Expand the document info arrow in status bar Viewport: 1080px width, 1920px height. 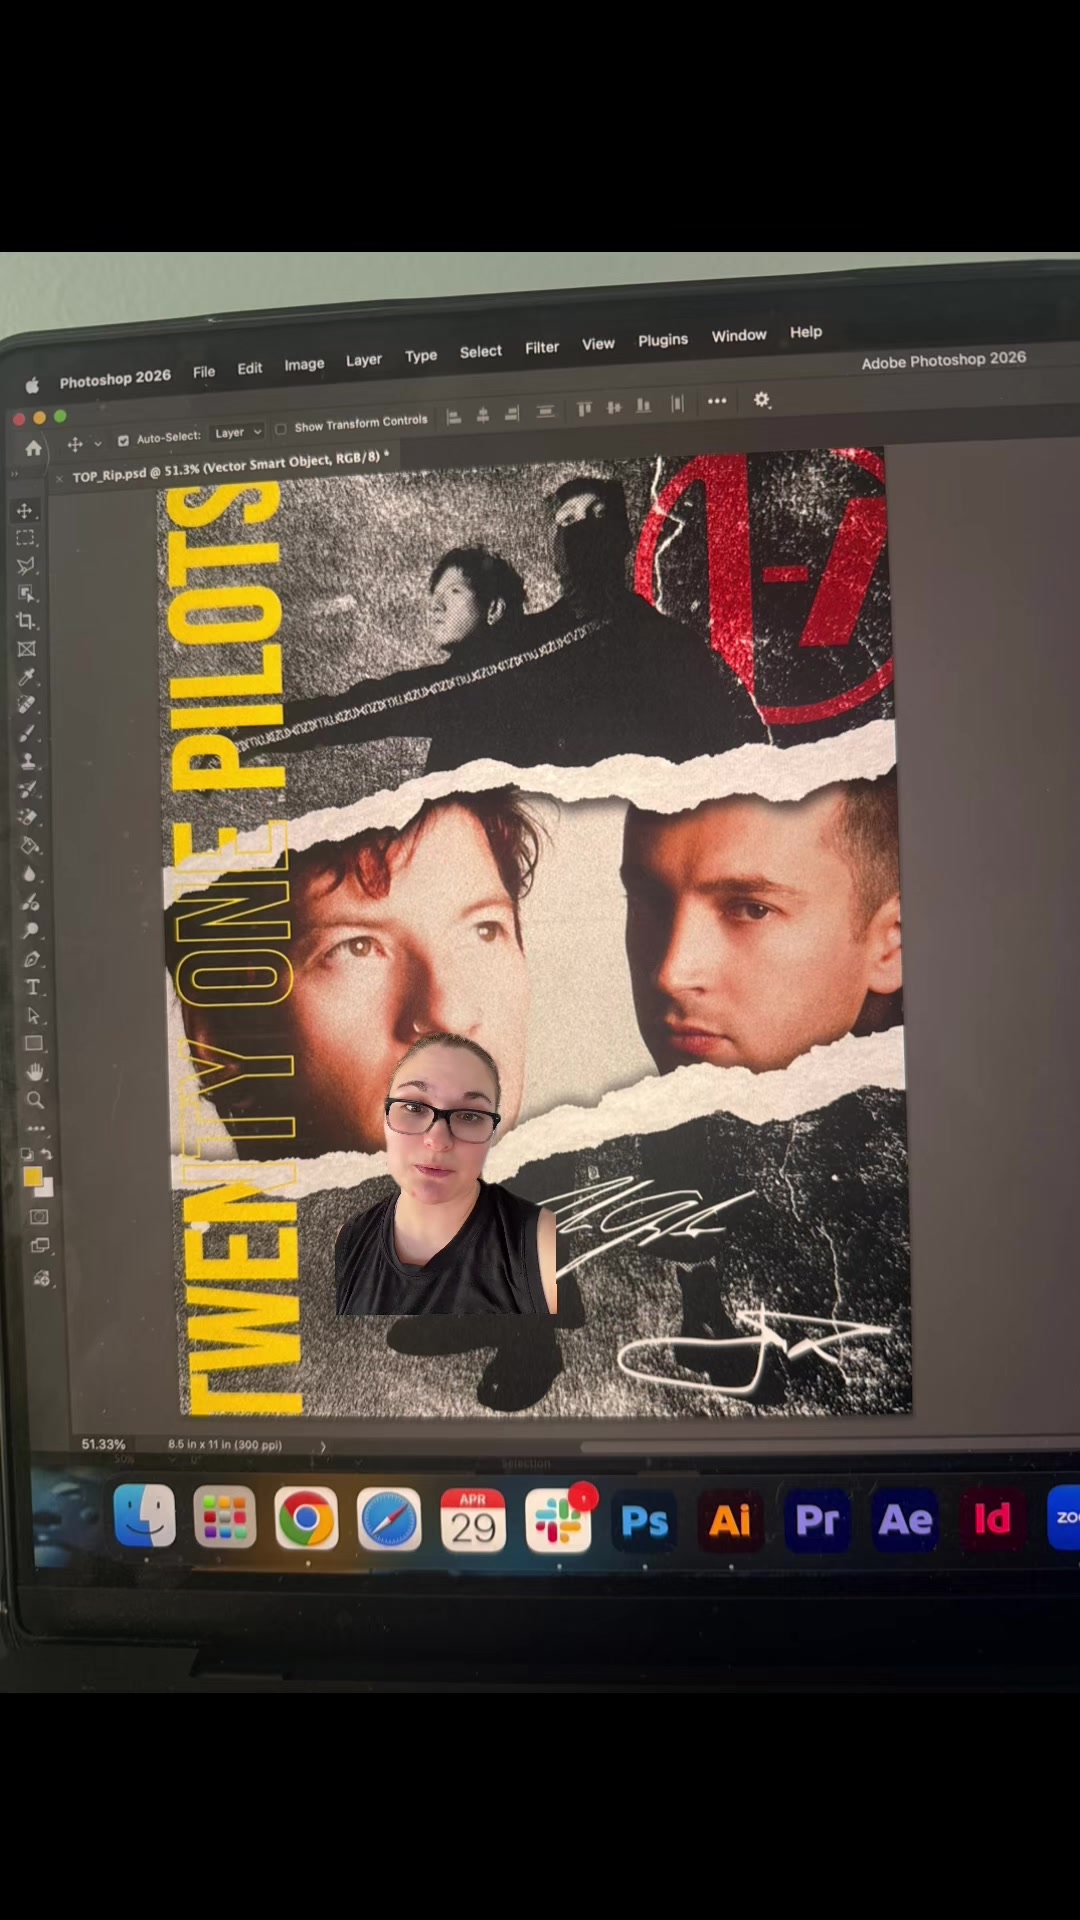(x=322, y=1446)
